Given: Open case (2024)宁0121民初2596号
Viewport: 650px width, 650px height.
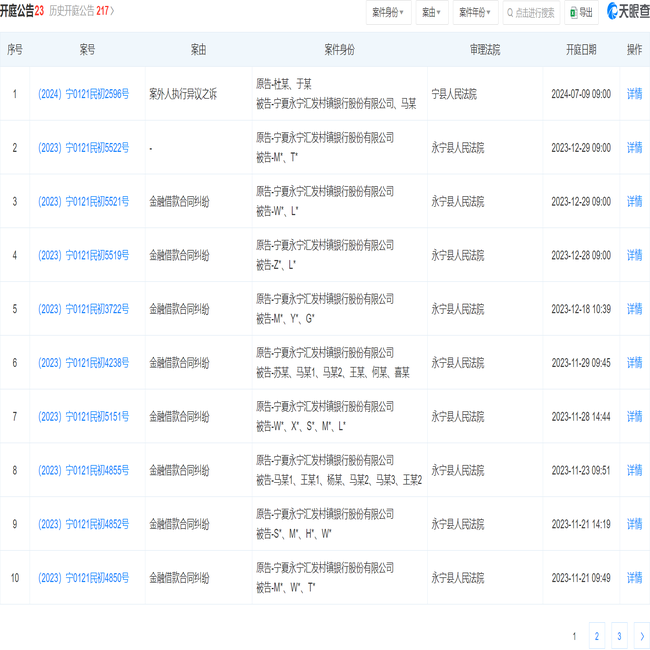Looking at the screenshot, I should coord(83,94).
